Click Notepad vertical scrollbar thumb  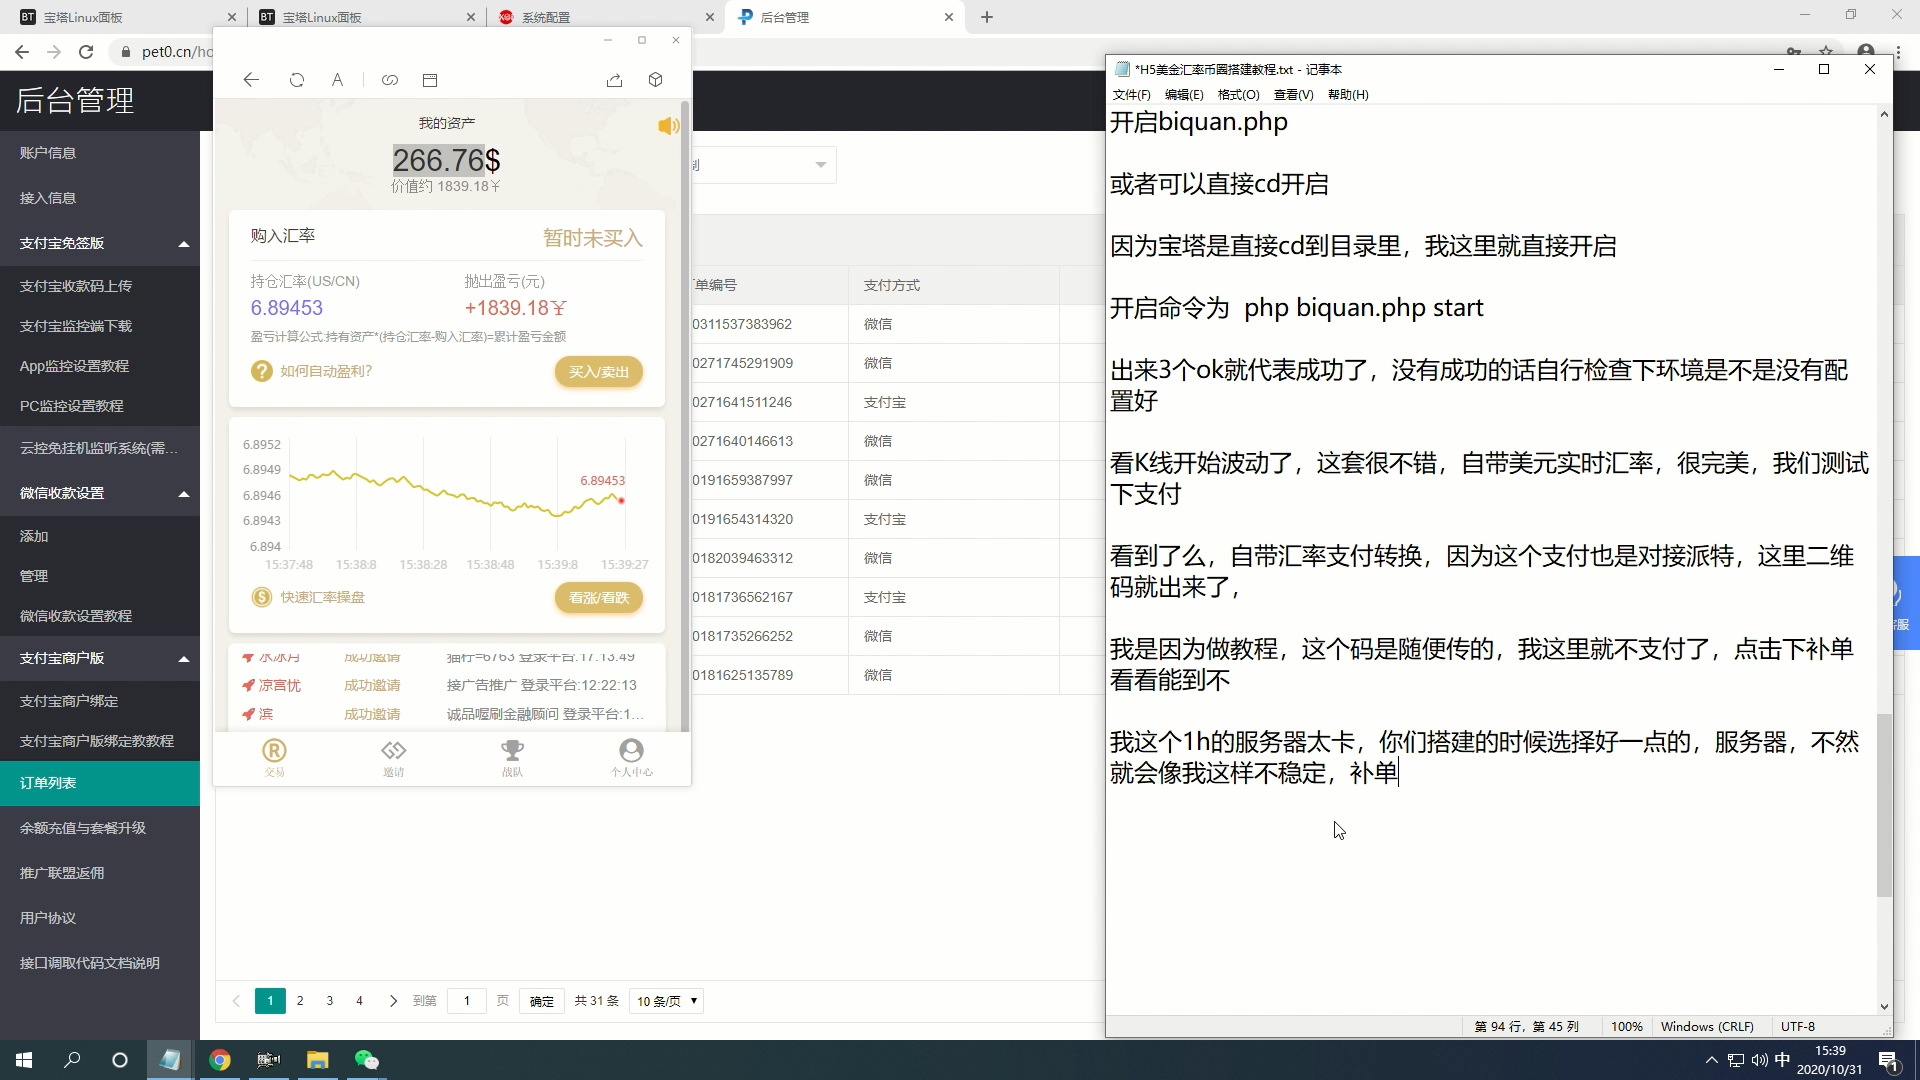[1884, 805]
